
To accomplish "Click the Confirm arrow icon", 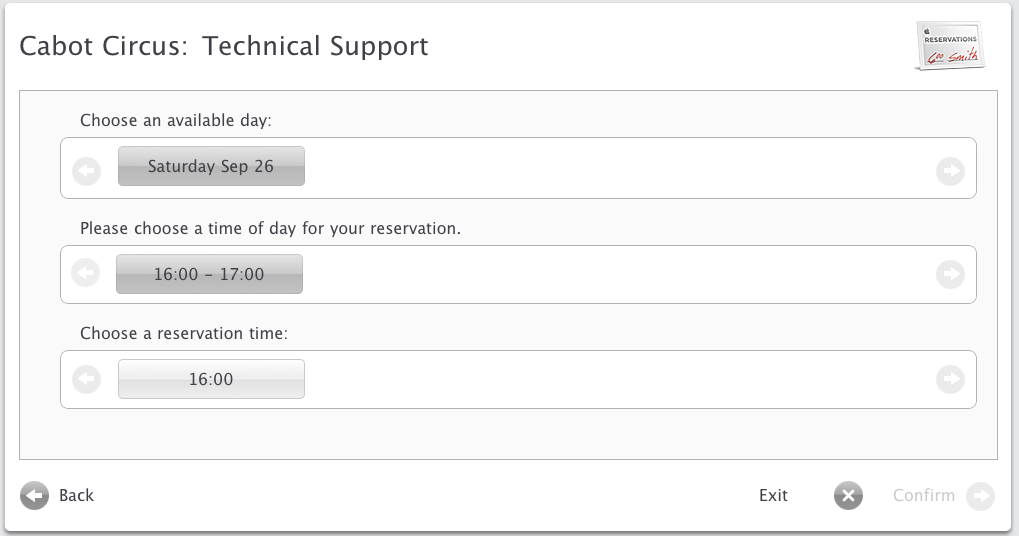I will coord(981,495).
